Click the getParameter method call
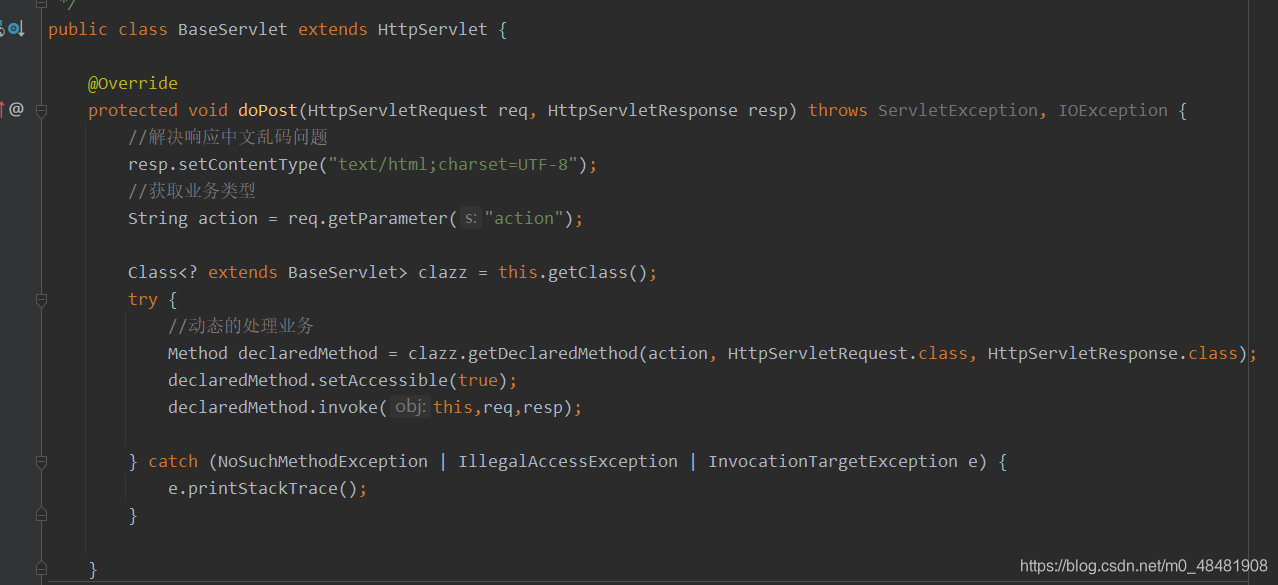 [x=387, y=218]
